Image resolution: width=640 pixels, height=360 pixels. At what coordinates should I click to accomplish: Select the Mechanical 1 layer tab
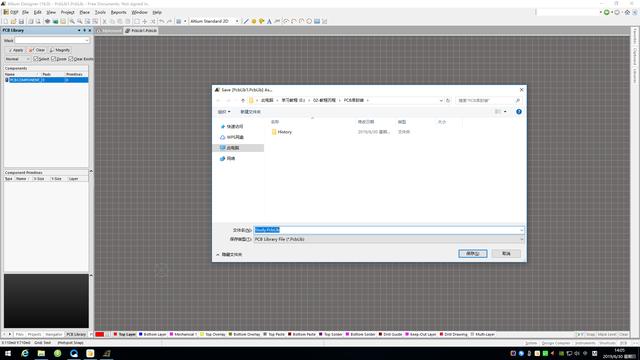pyautogui.click(x=183, y=334)
